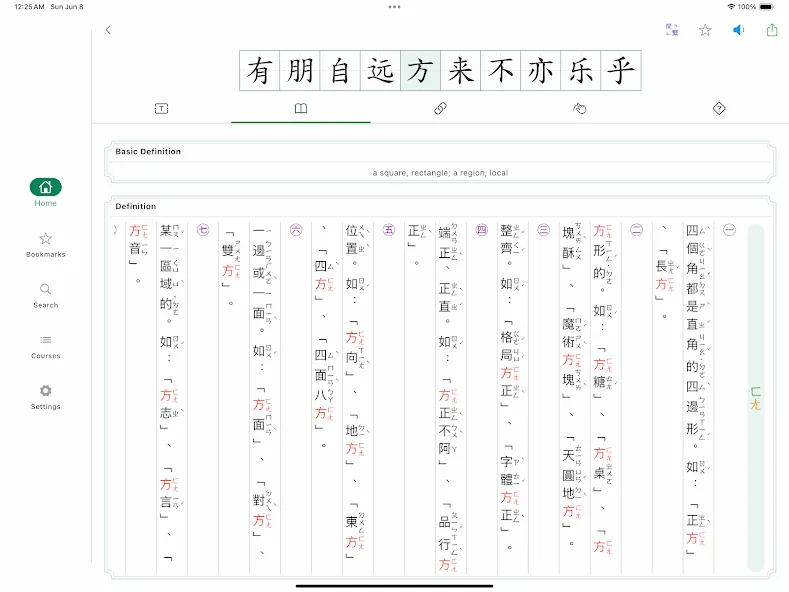The image size is (789, 592).
Task: Open Settings gear in sidebar
Action: (x=45, y=397)
